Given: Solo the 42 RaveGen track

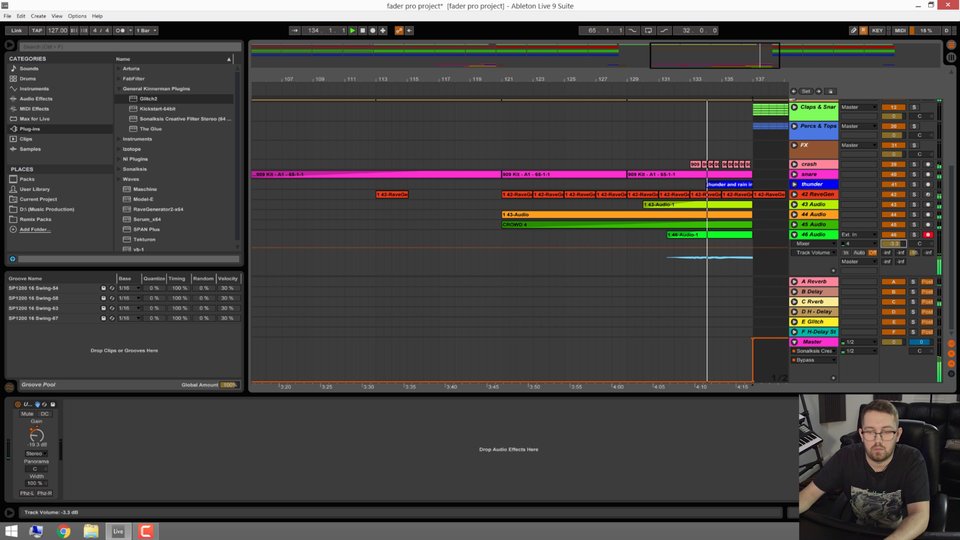Looking at the screenshot, I should (x=914, y=194).
